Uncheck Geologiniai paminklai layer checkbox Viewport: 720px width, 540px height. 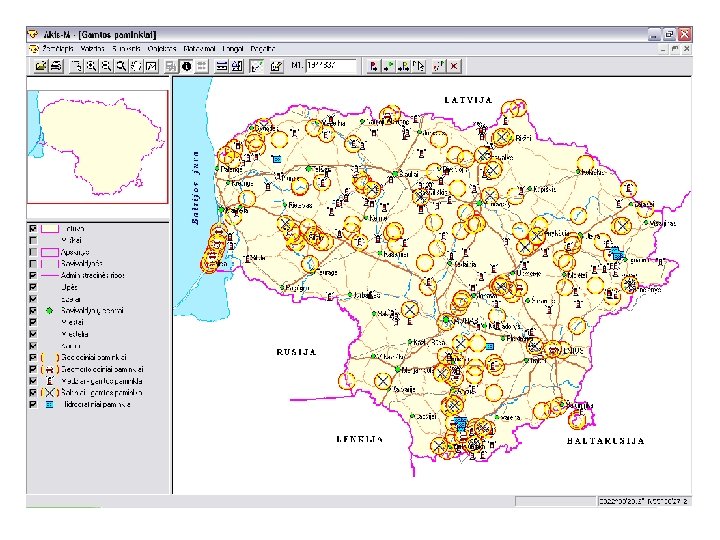(33, 357)
